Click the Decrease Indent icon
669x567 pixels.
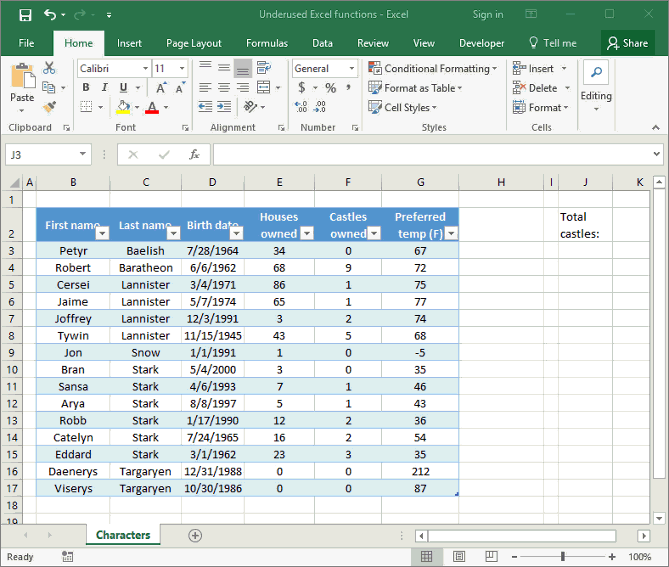205,107
